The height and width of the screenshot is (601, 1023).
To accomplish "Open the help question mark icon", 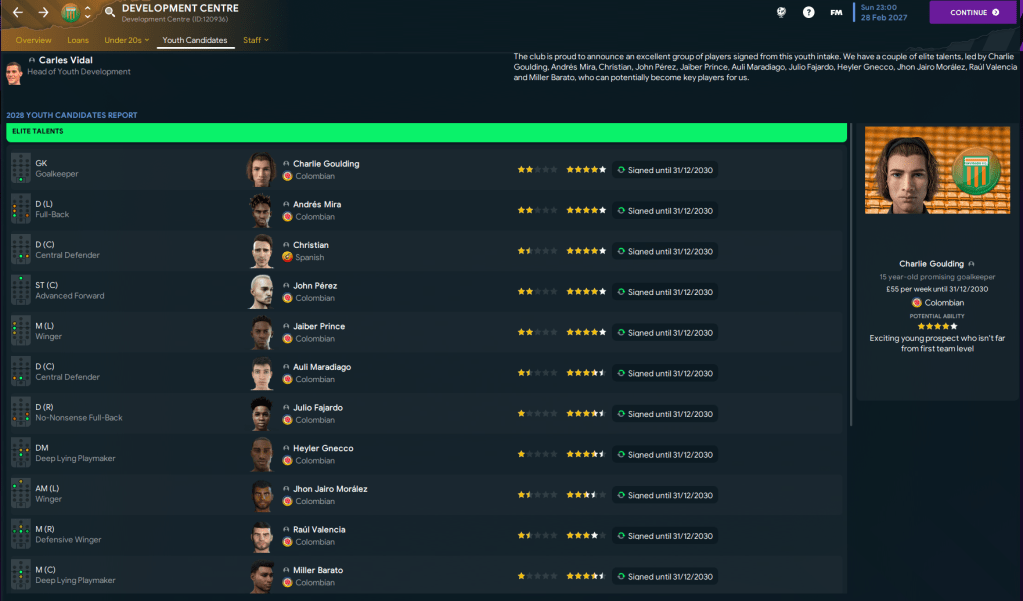I will 808,12.
